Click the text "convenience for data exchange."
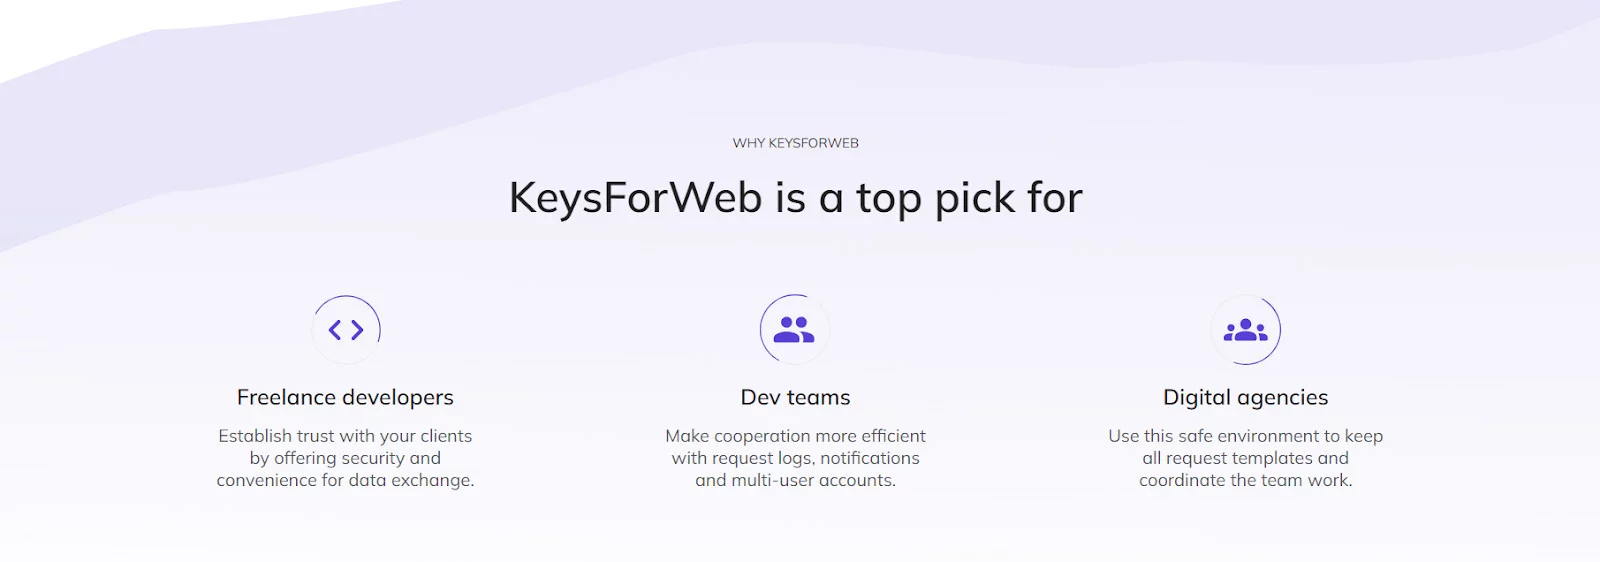The height and width of the screenshot is (562, 1600). tap(345, 480)
